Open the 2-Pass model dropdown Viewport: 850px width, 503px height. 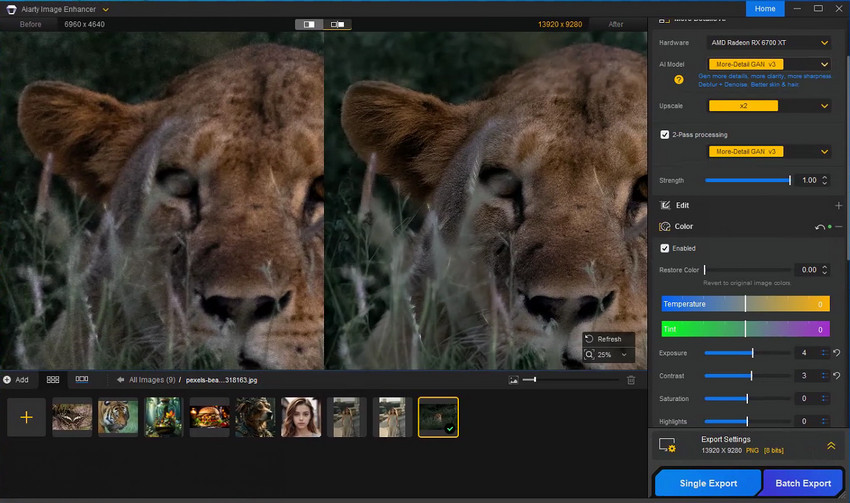point(769,152)
